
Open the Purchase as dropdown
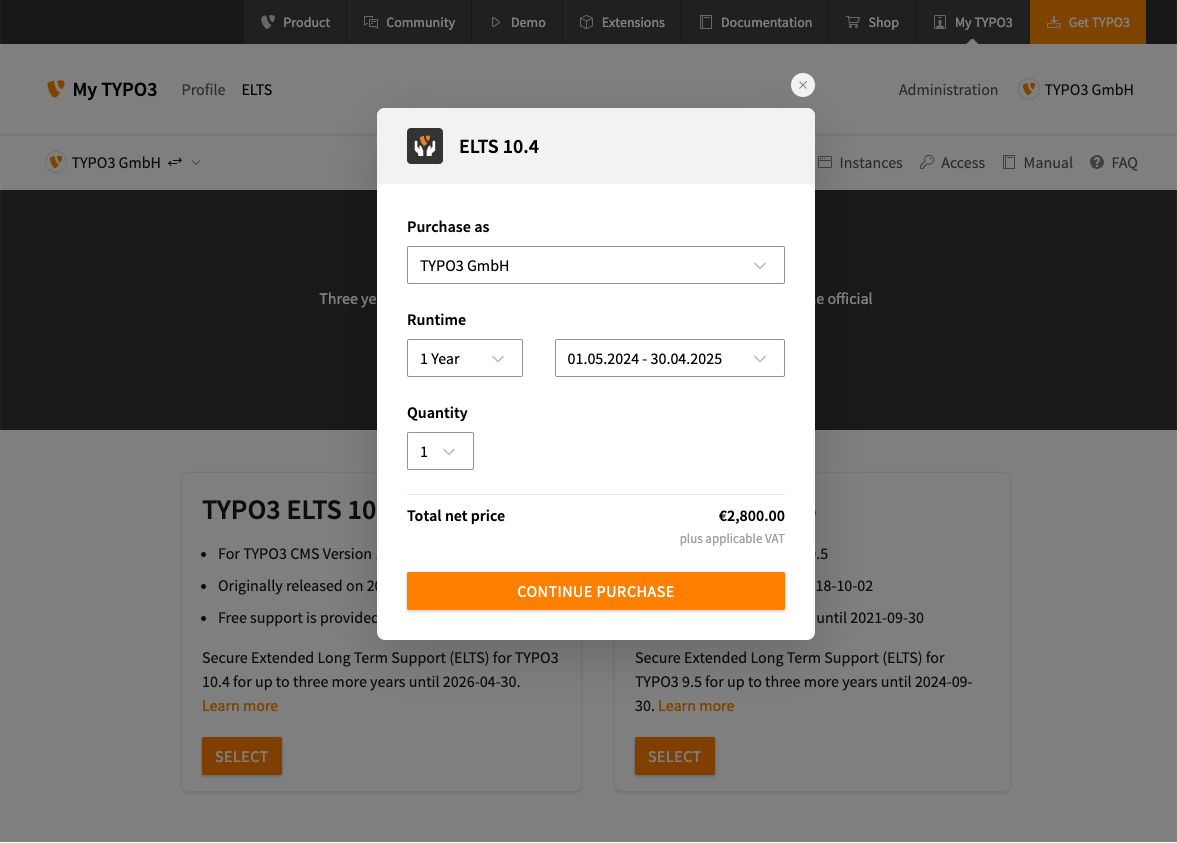[596, 265]
